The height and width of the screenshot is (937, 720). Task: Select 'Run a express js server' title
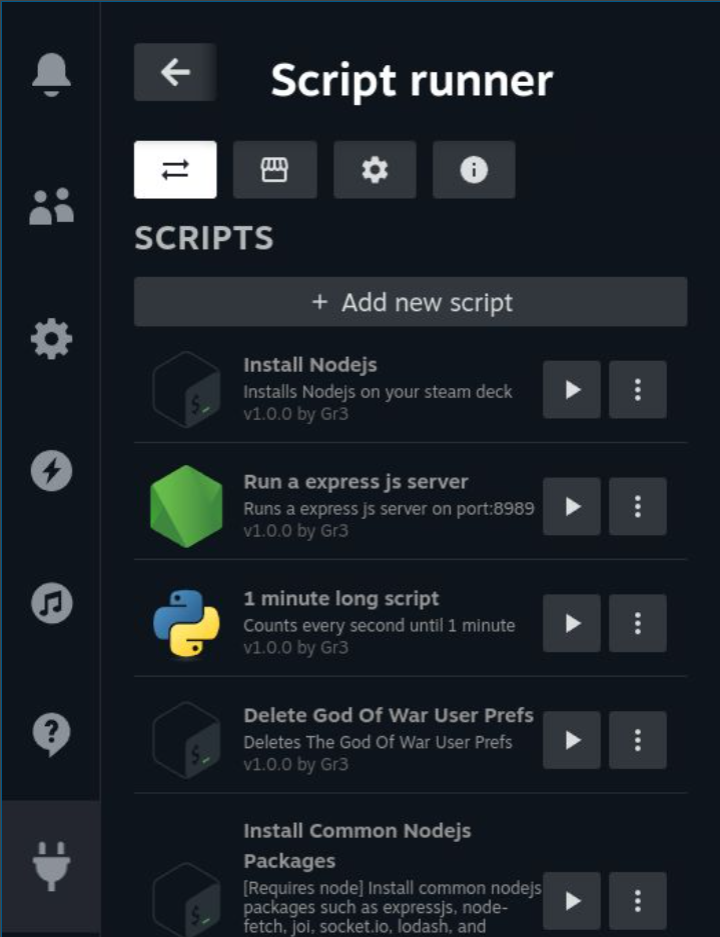tap(356, 482)
